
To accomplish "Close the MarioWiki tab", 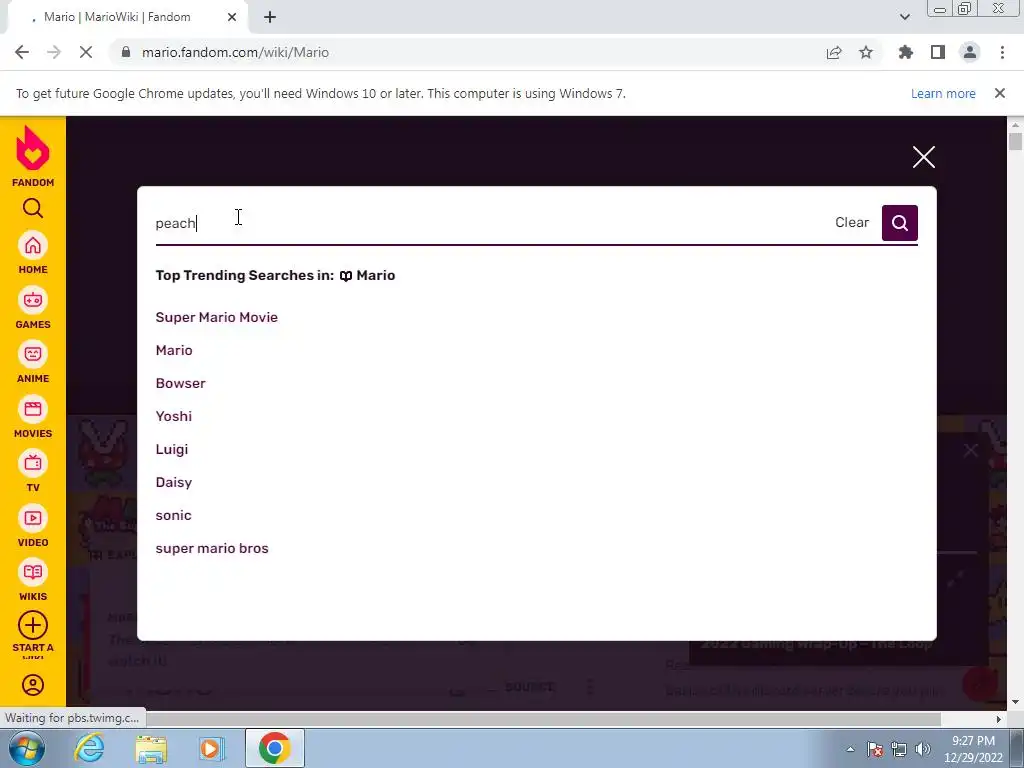I will [x=232, y=17].
